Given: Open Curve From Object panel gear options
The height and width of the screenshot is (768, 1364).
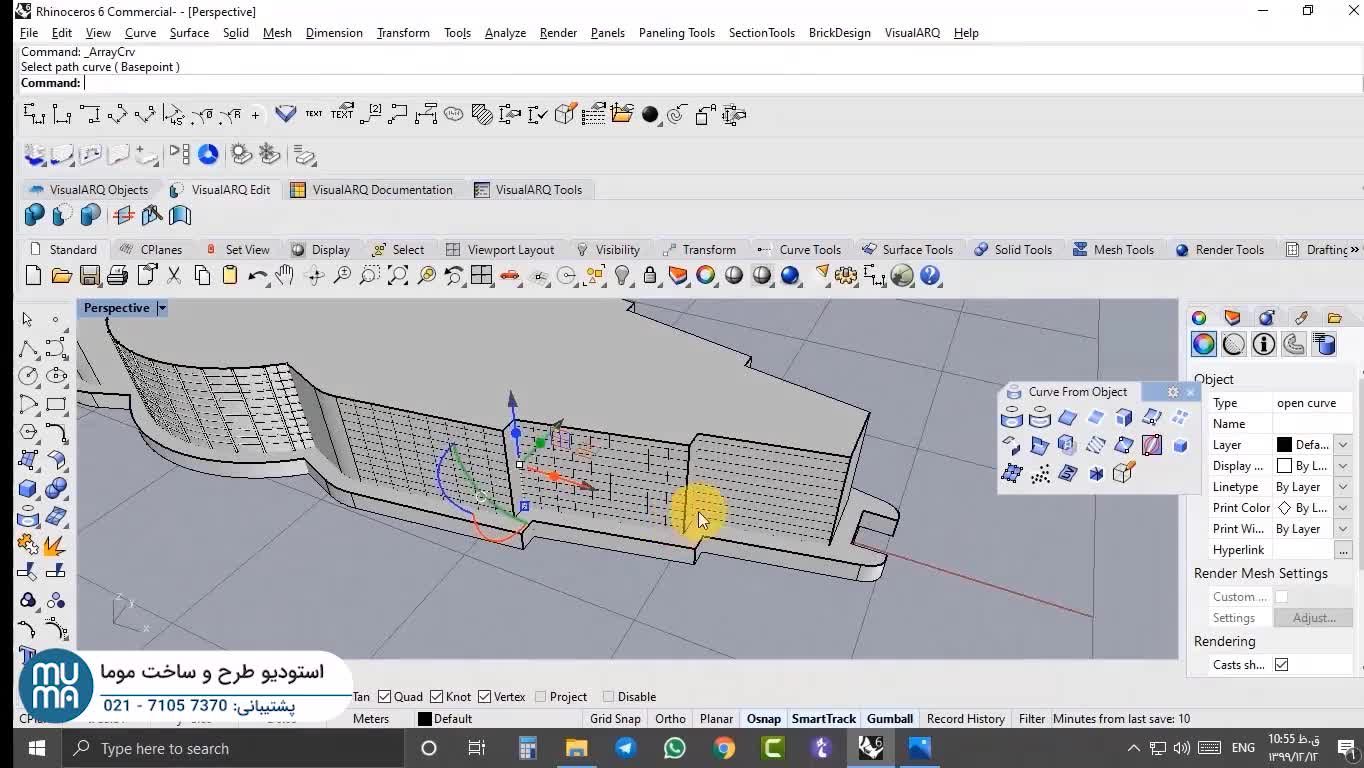Looking at the screenshot, I should click(1173, 392).
